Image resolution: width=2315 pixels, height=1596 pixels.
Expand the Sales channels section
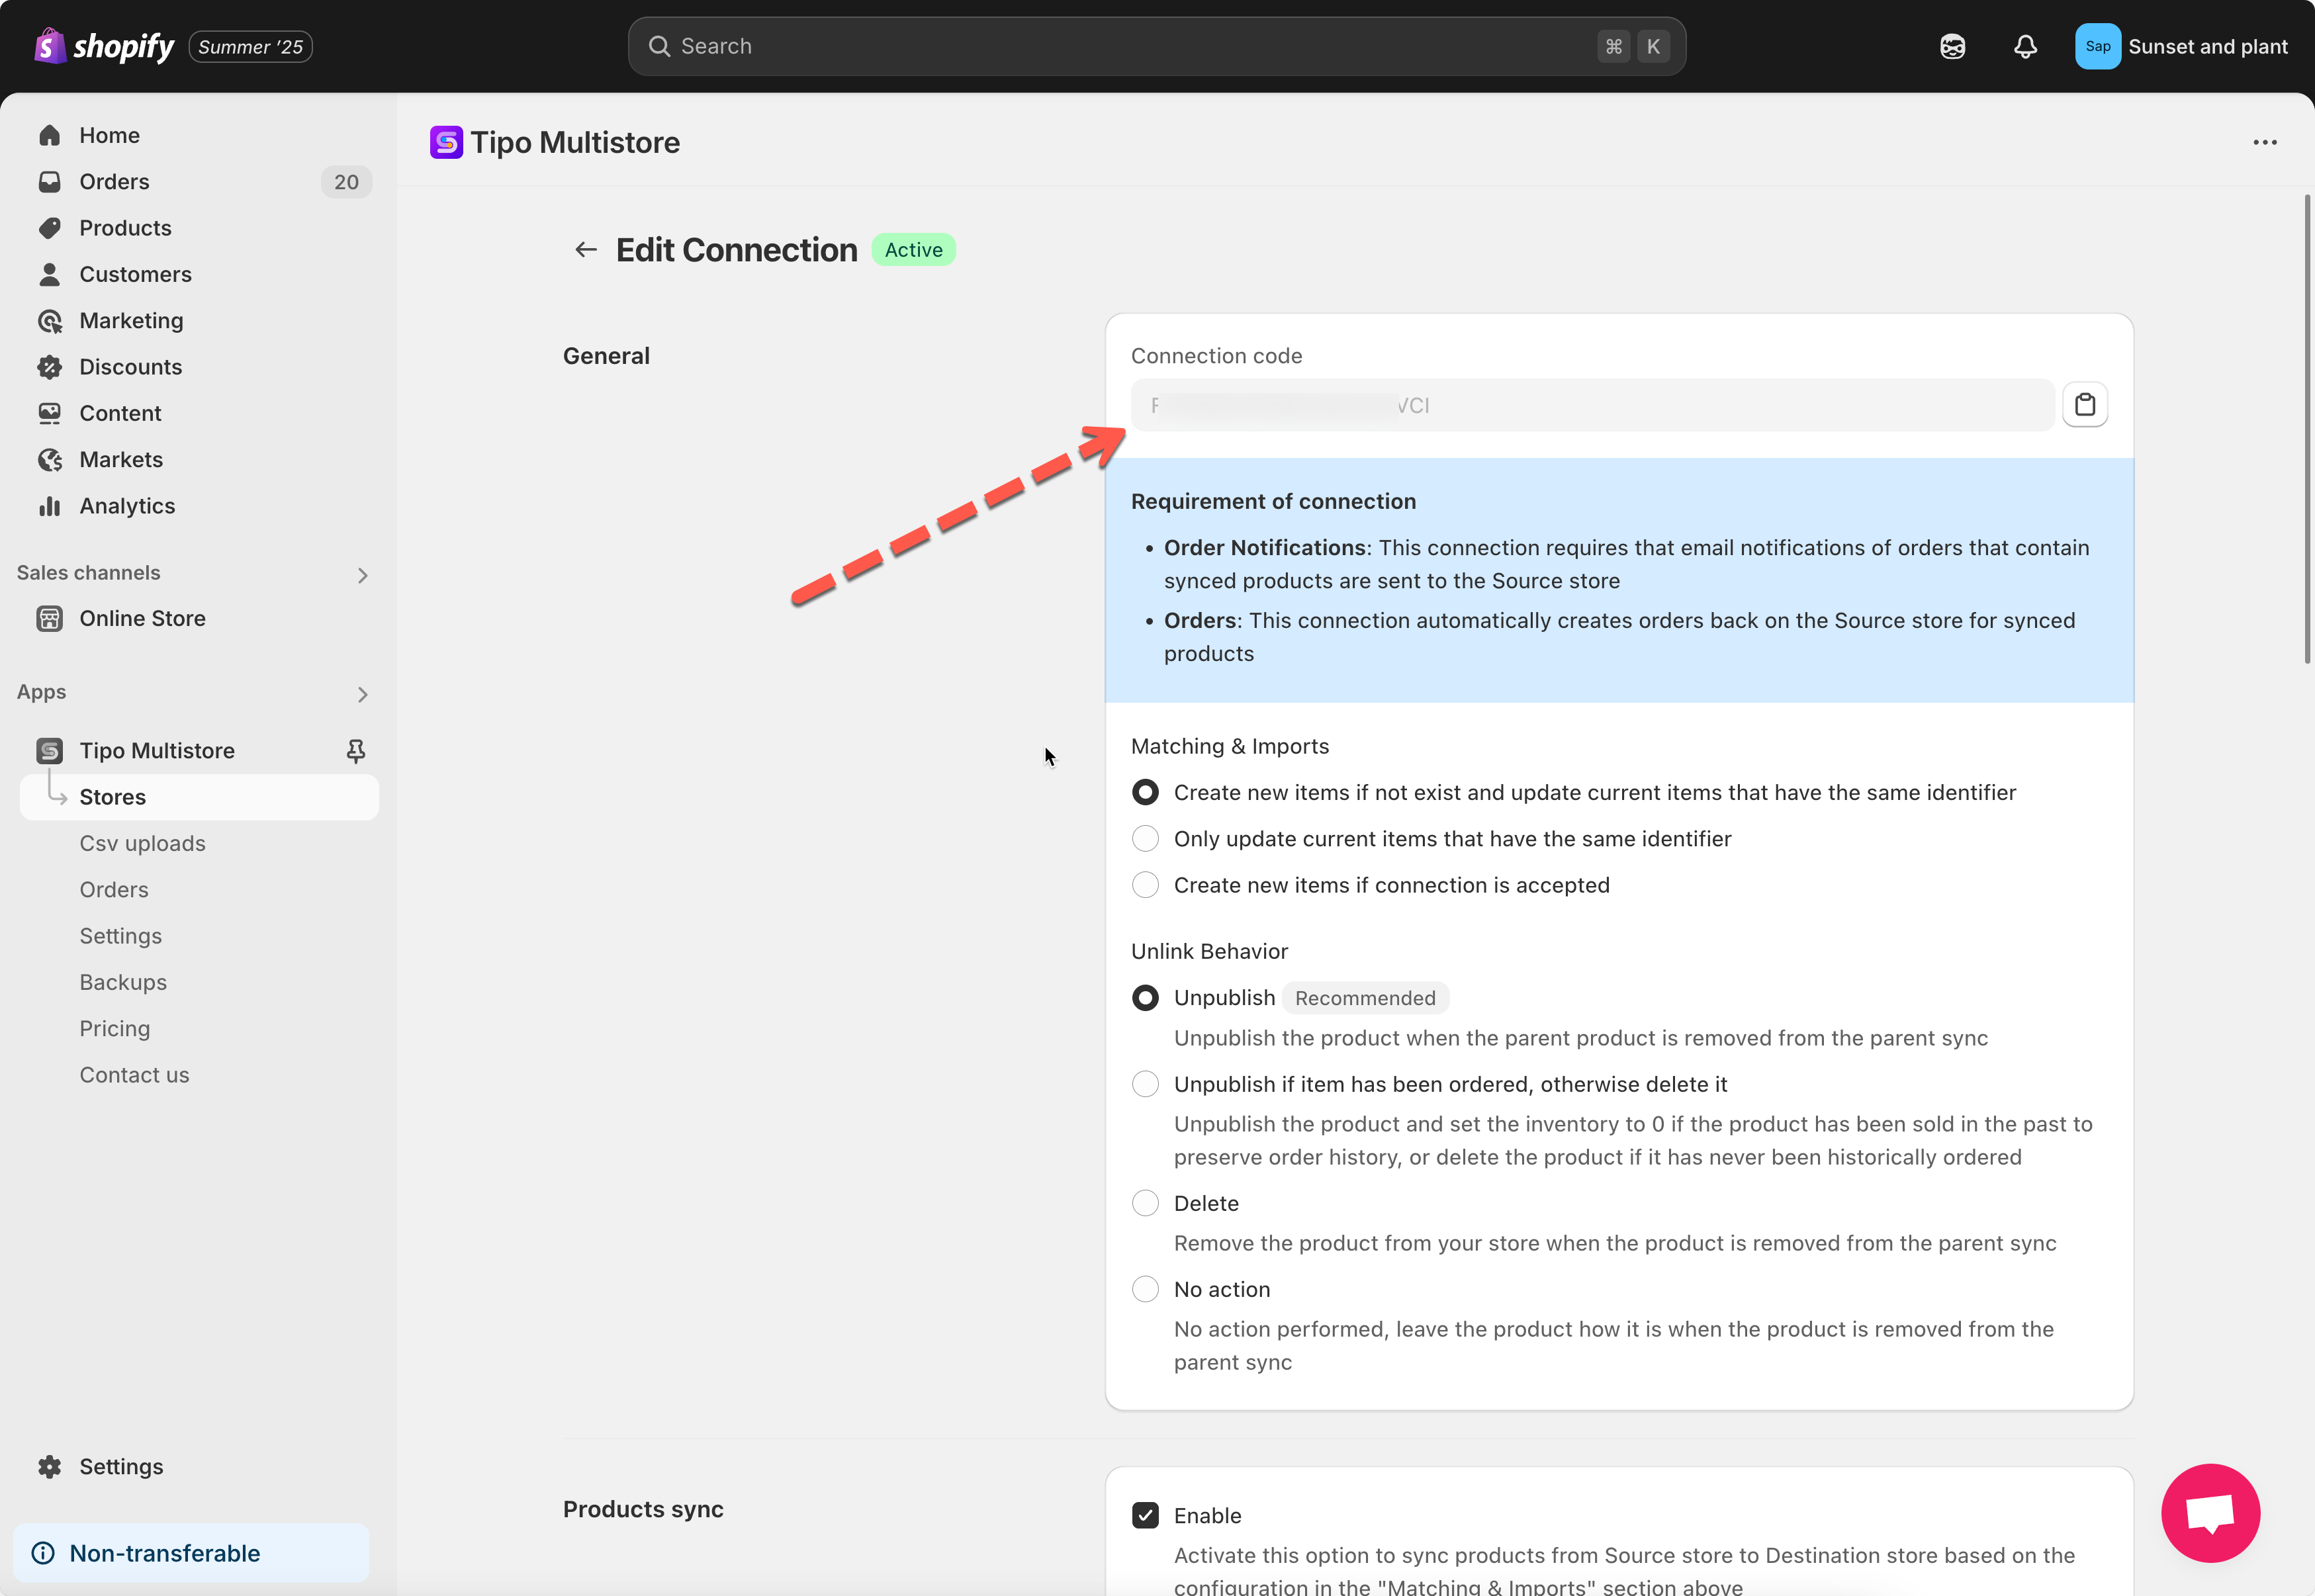pos(362,575)
